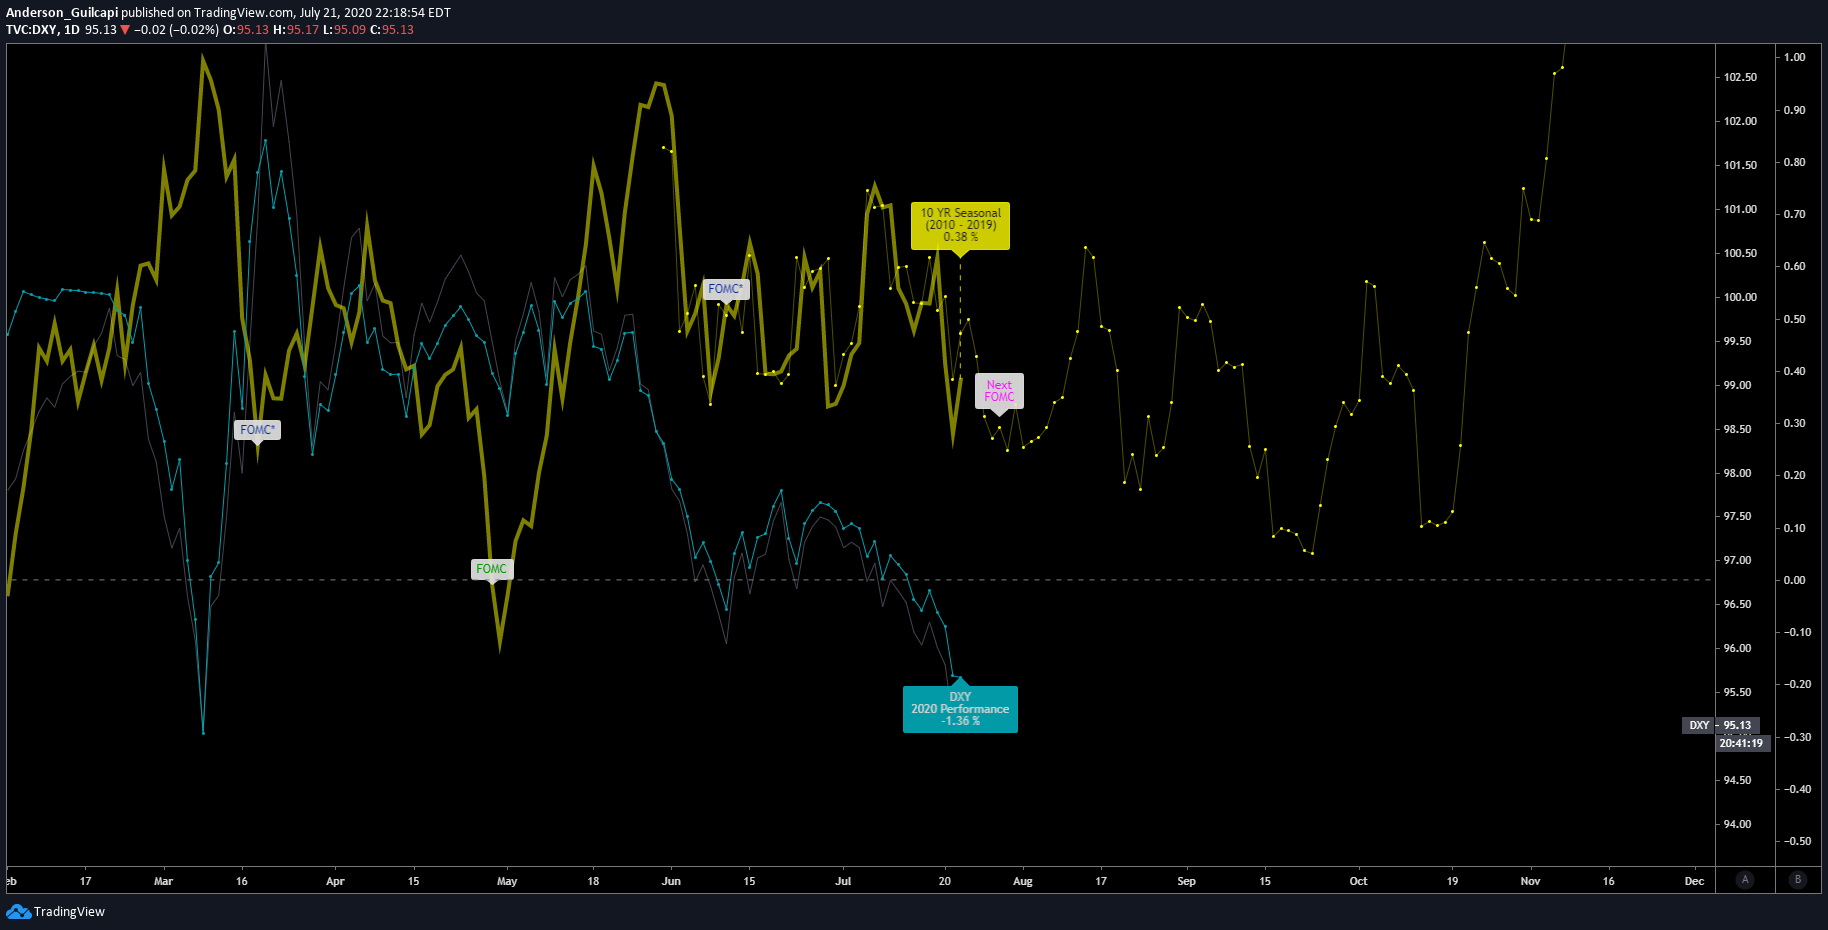Click the Mar label on time axis
Screen dimensions: 1828x930
point(164,881)
